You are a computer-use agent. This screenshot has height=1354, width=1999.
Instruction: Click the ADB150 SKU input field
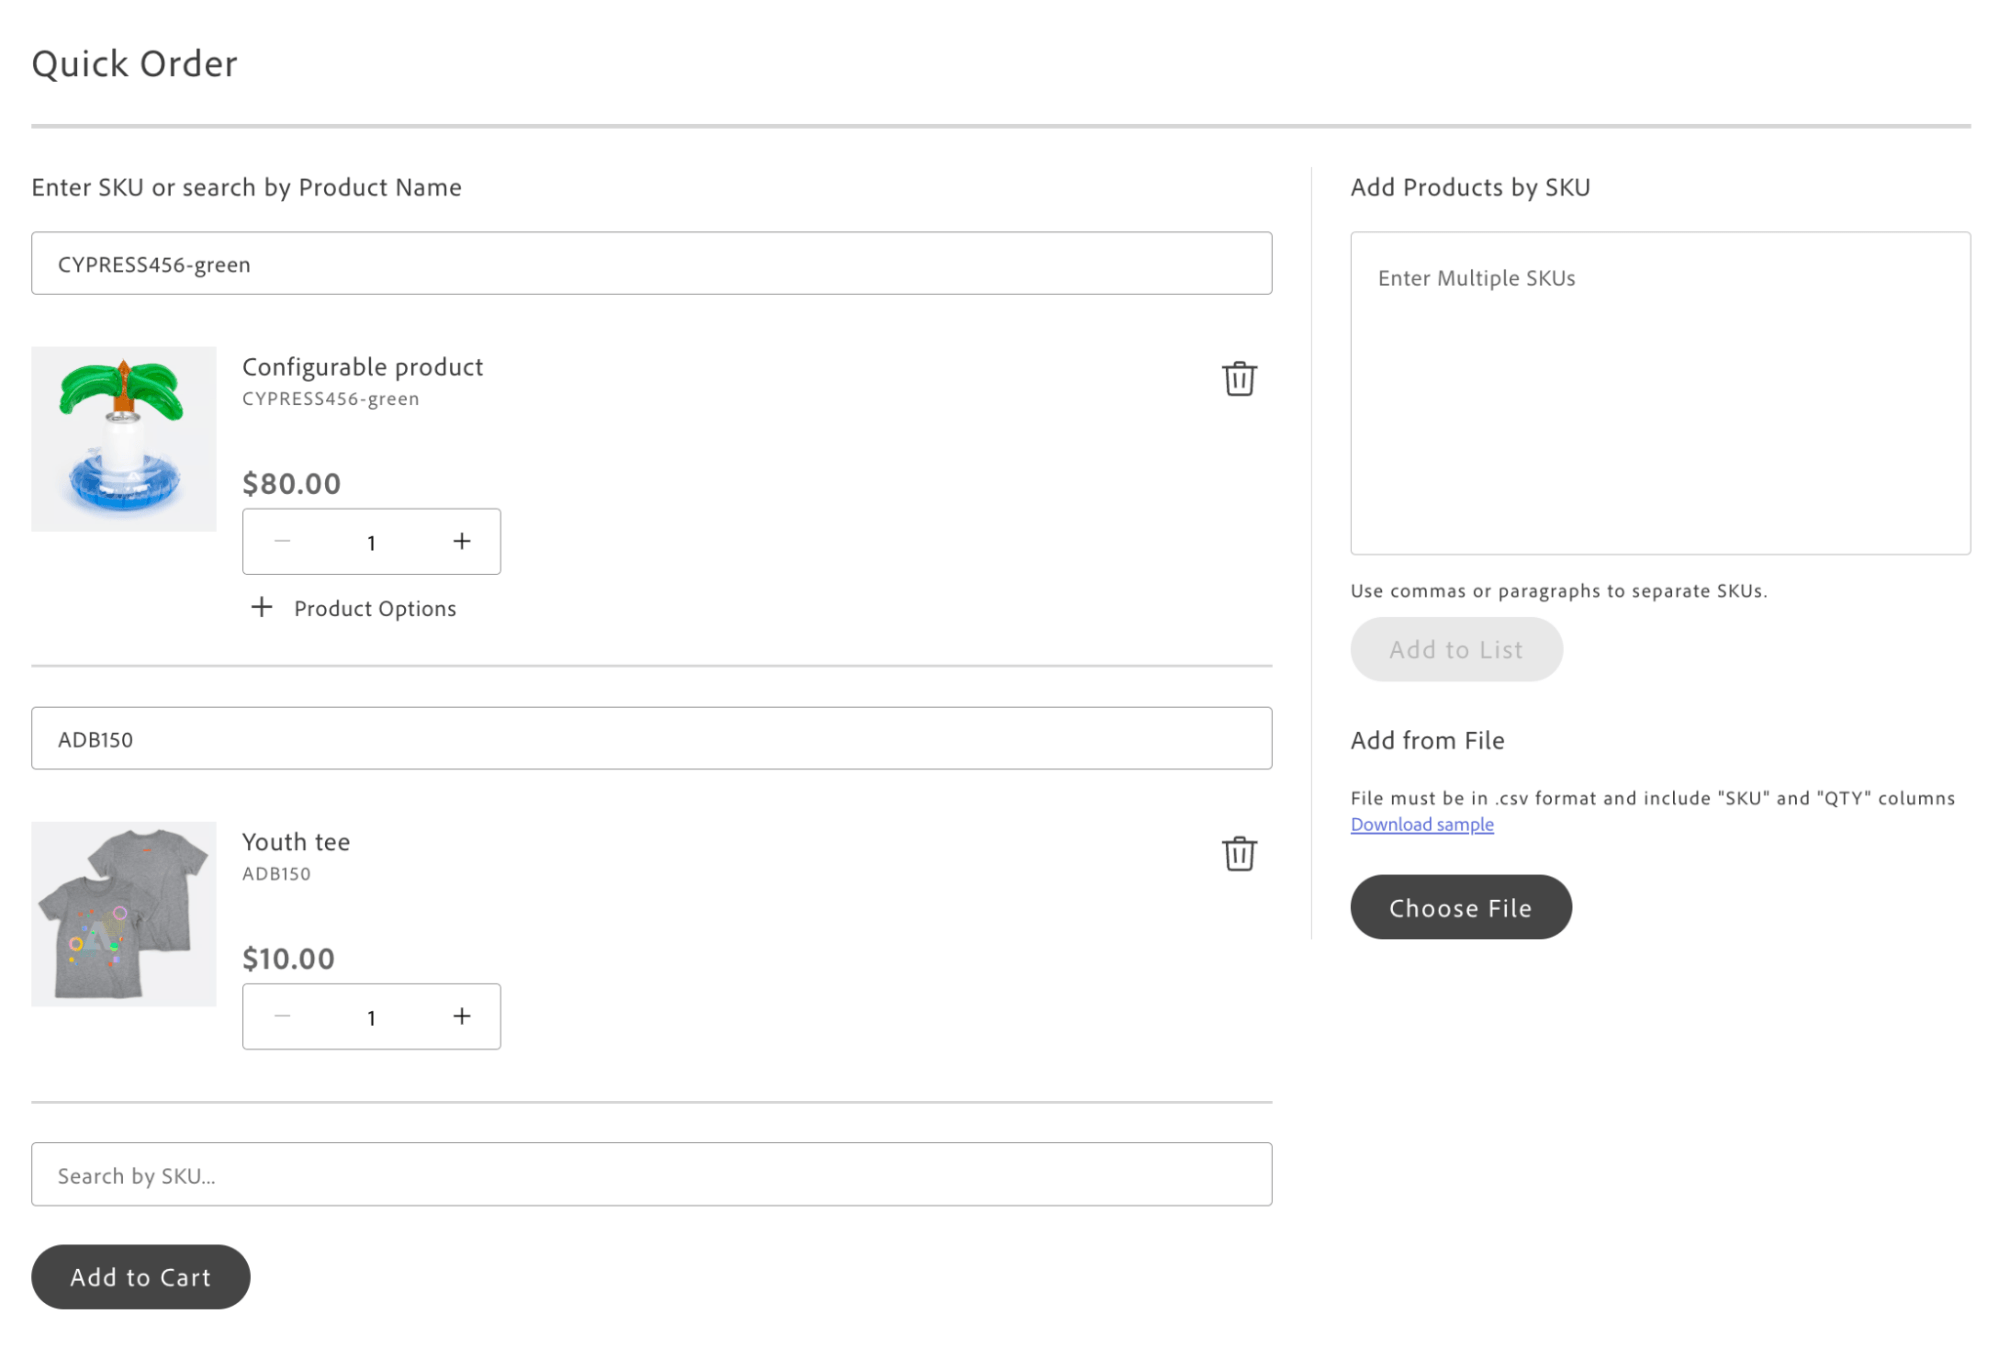pos(651,738)
